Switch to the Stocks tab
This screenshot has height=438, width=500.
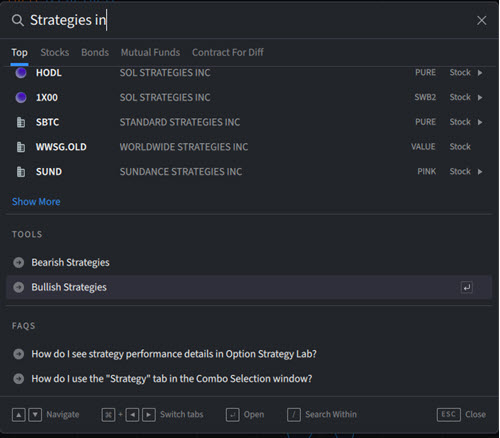tap(55, 52)
